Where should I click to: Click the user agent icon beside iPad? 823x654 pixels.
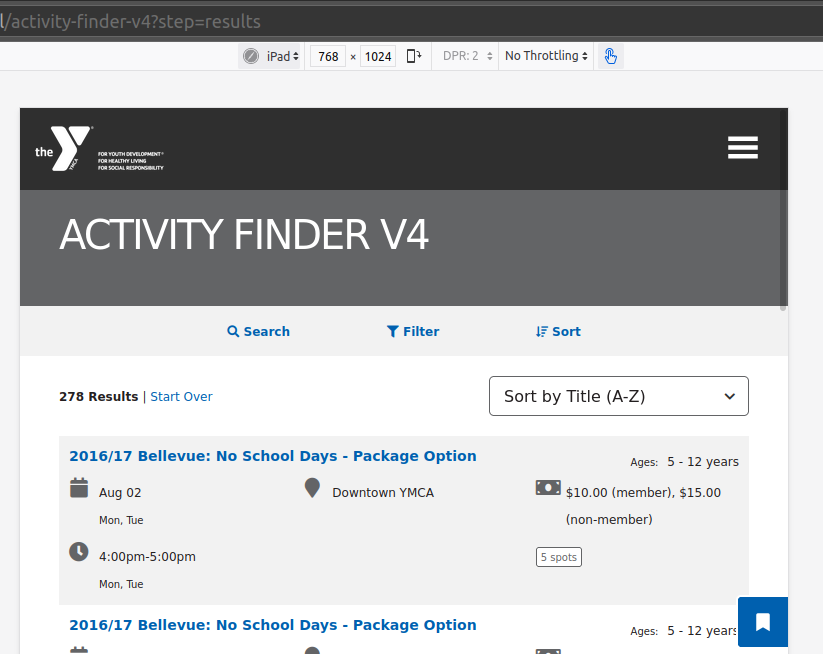click(251, 56)
